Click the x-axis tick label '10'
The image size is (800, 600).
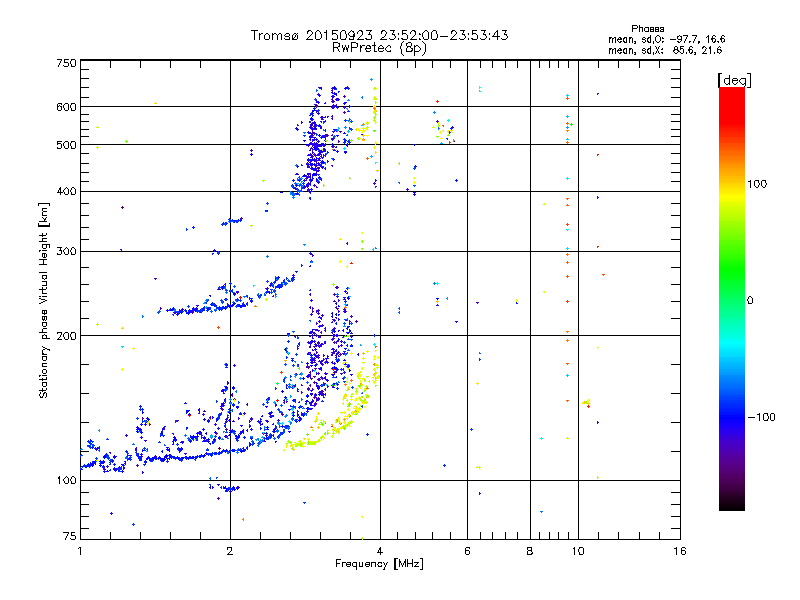tap(578, 551)
